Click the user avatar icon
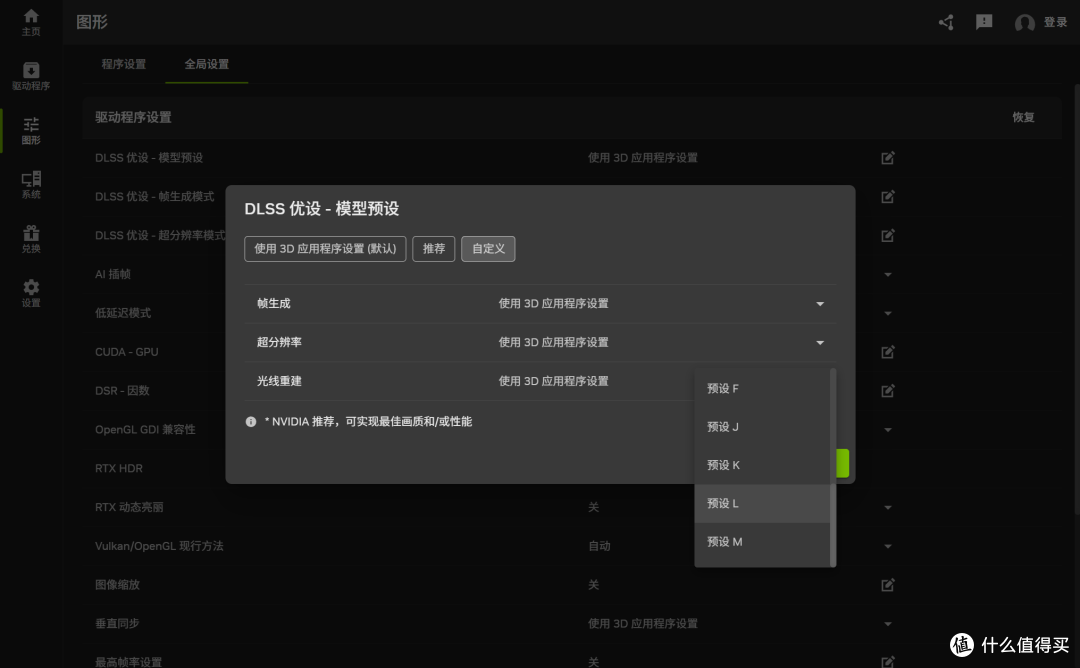Viewport: 1080px width, 668px height. tap(1025, 23)
